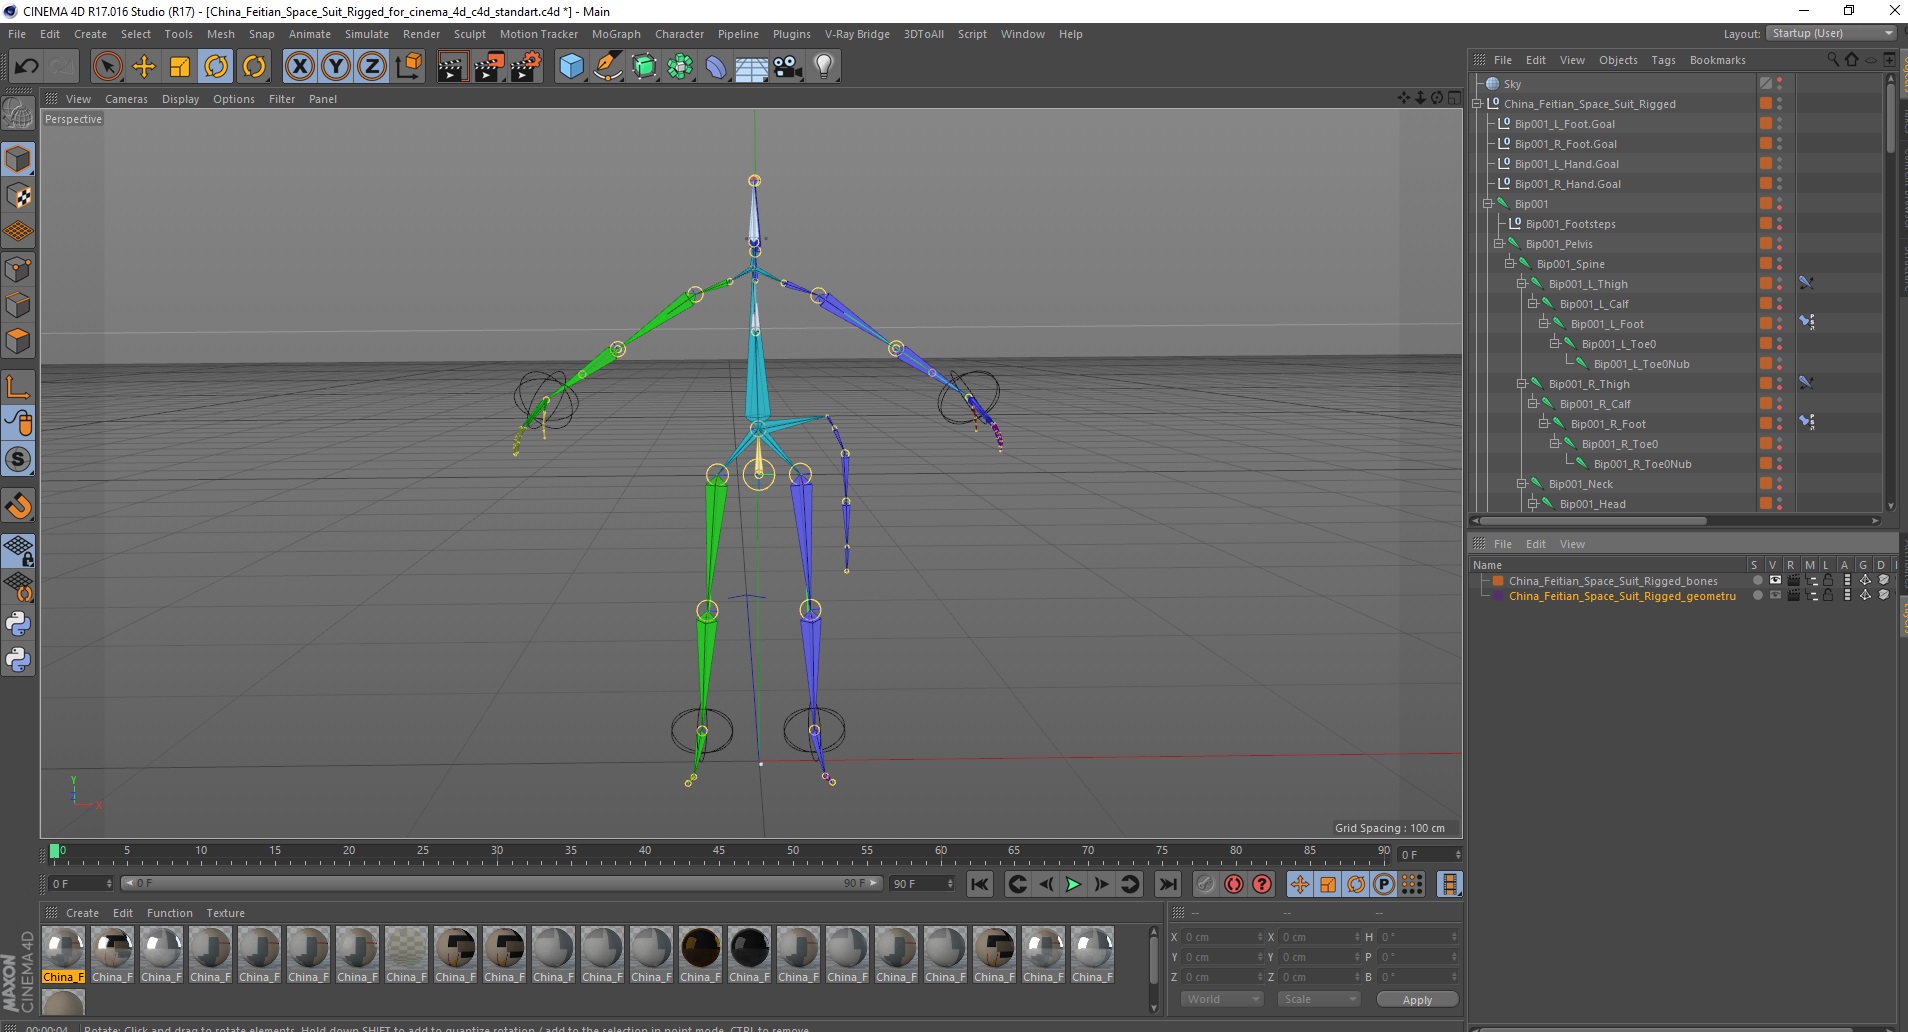This screenshot has height=1032, width=1908.
Task: Select the China_Feitian_Space_Suit_Rigged_geometru layer
Action: (x=1622, y=596)
